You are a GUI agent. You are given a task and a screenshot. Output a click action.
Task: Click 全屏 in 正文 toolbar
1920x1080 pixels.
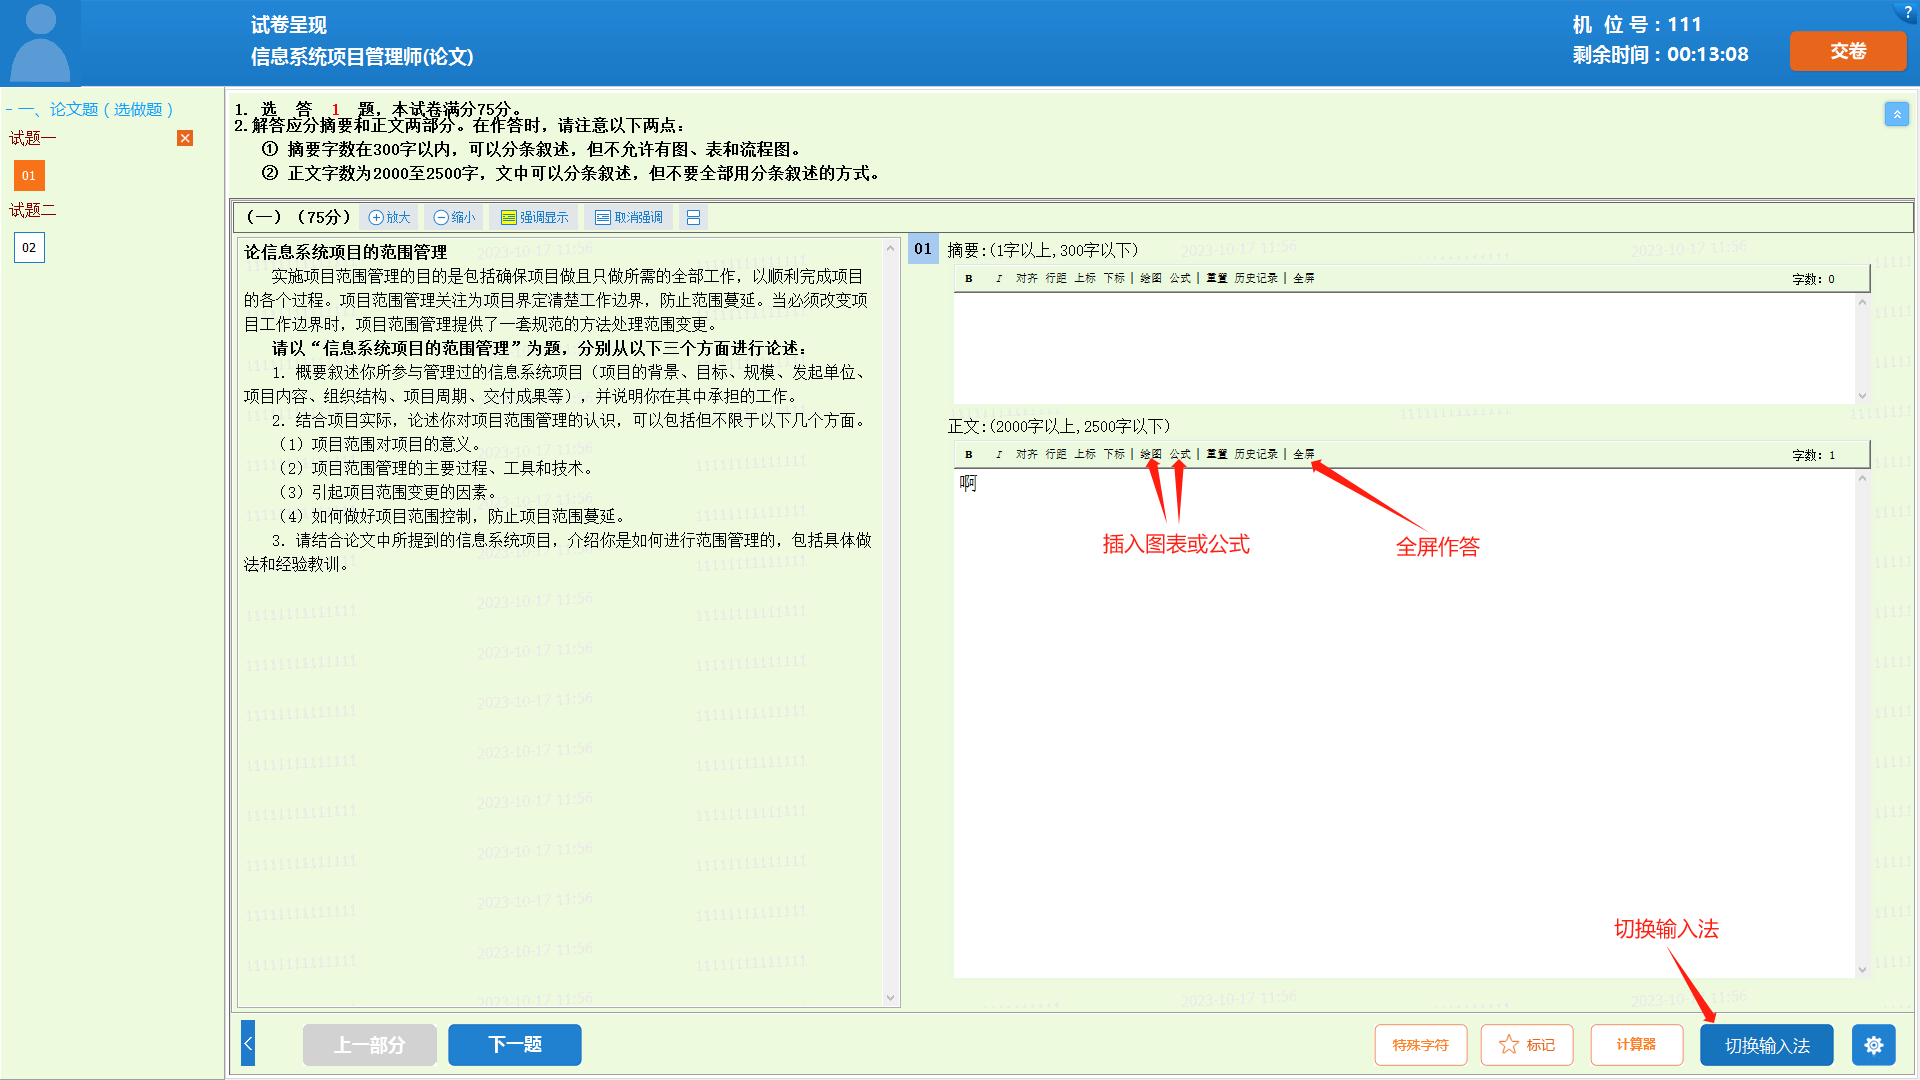1303,455
